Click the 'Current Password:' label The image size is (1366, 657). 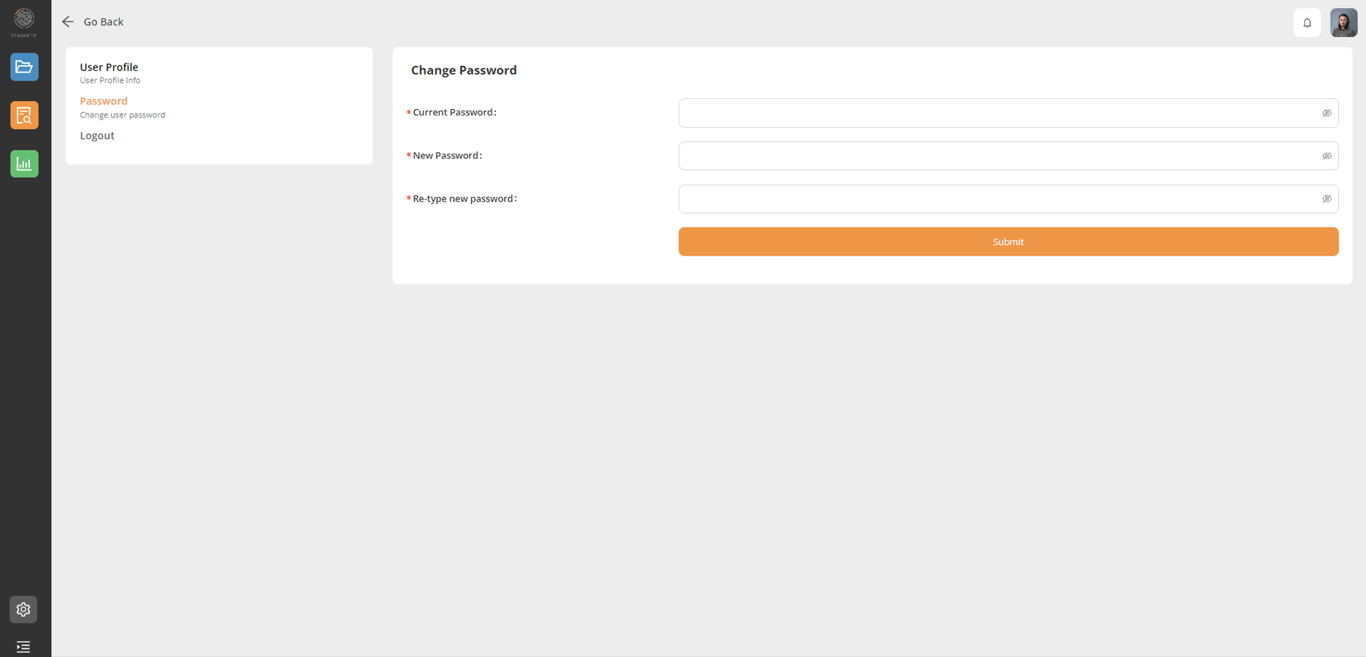pyautogui.click(x=455, y=113)
